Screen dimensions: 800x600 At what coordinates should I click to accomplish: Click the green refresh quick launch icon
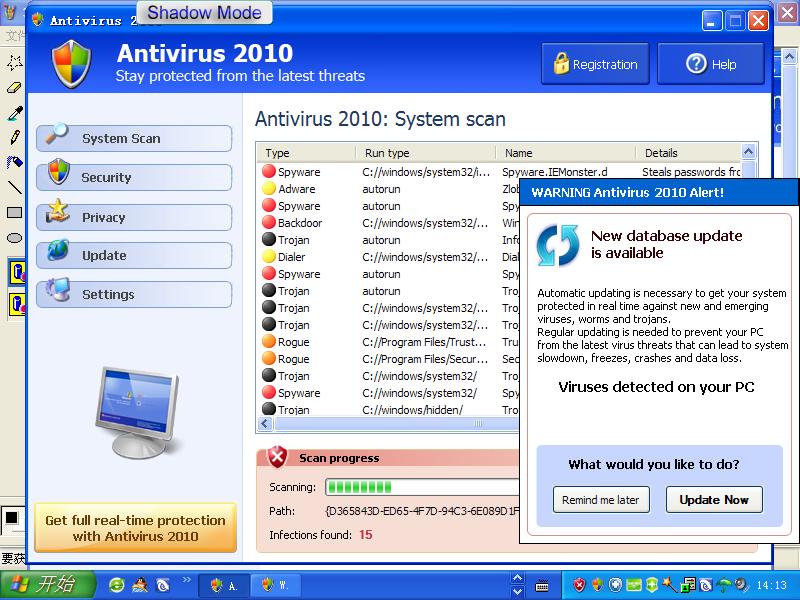pos(117,585)
